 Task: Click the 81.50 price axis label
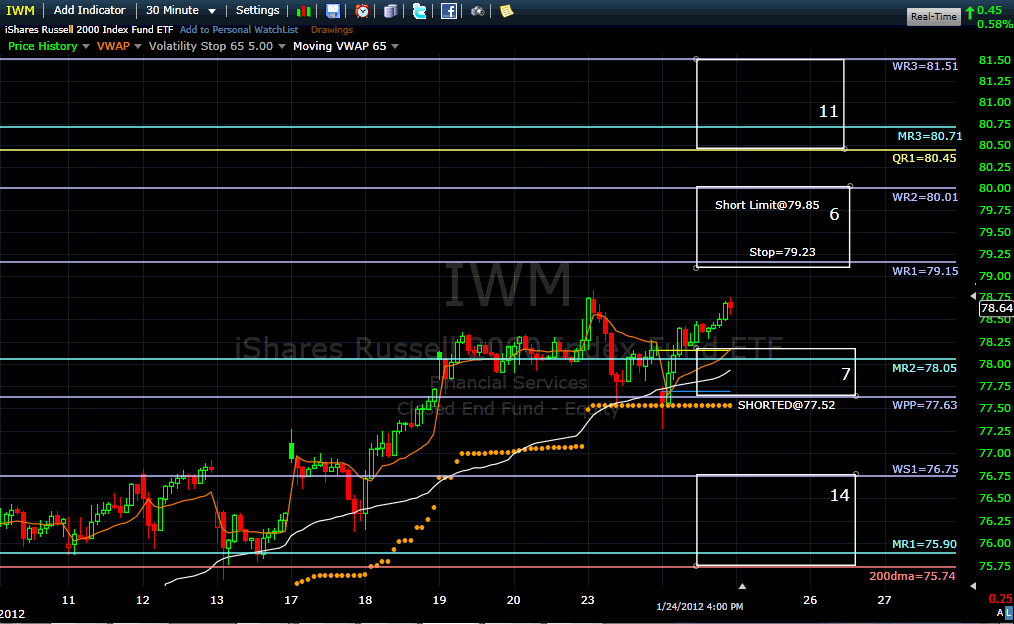(x=995, y=60)
